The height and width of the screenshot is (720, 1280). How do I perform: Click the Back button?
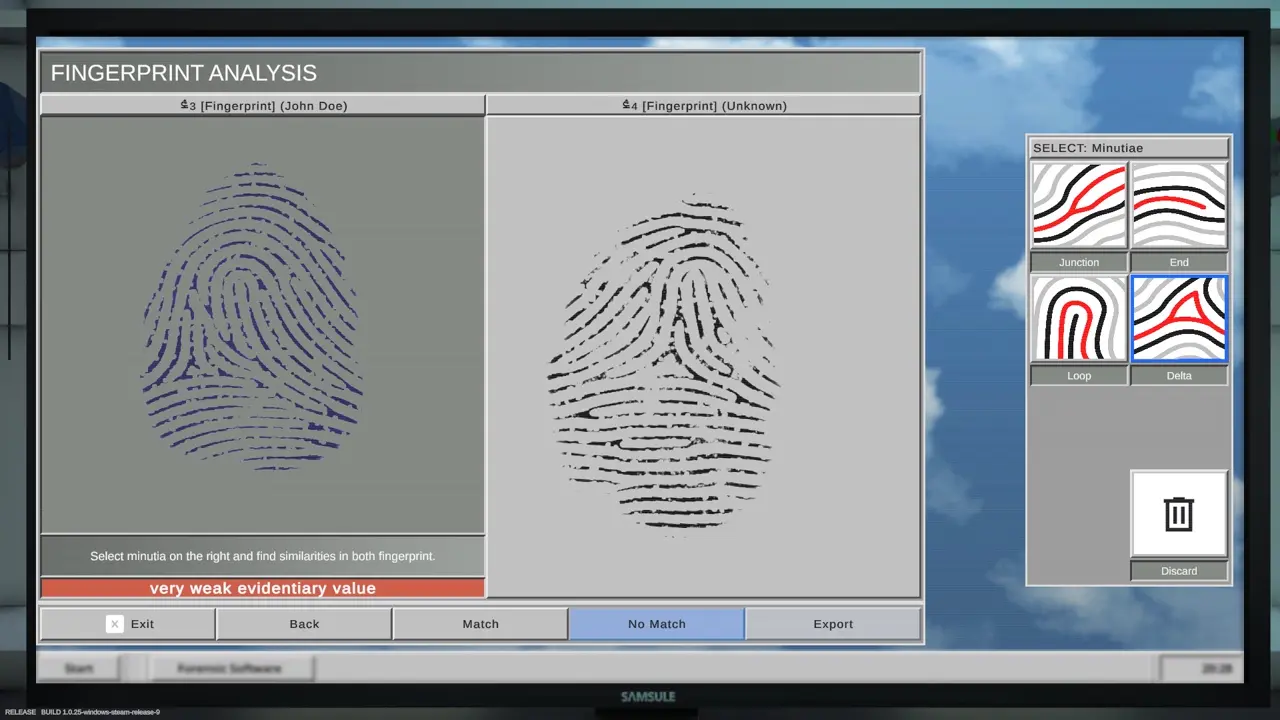click(x=304, y=624)
